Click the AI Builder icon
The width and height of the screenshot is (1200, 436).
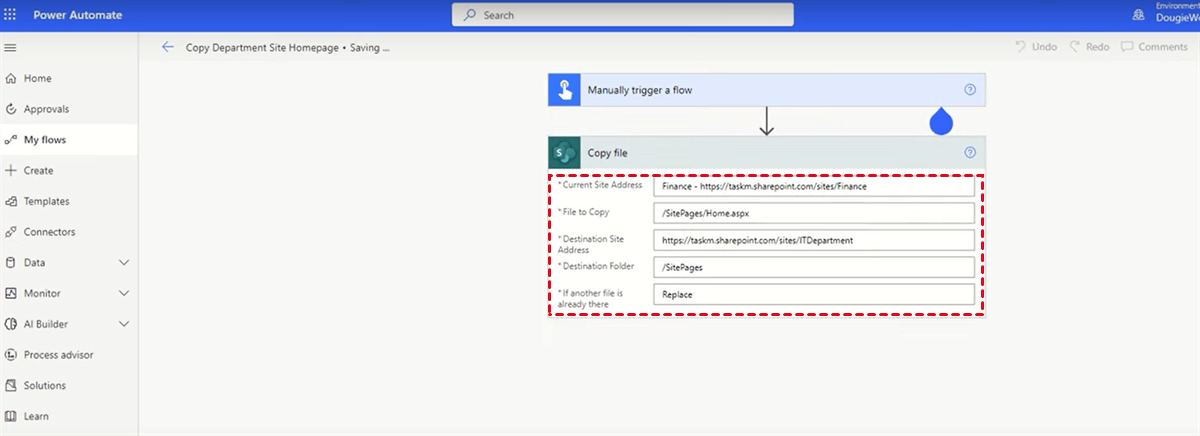pyautogui.click(x=11, y=324)
